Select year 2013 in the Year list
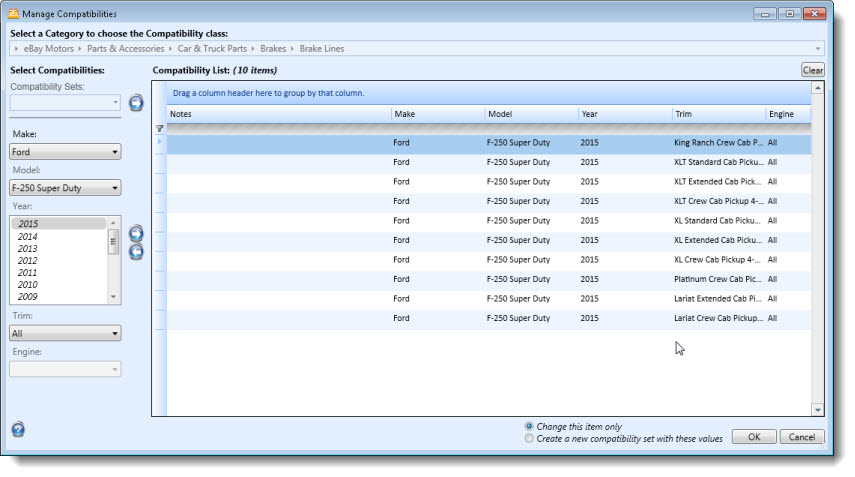Viewport: 855px width, 477px height. click(x=58, y=249)
